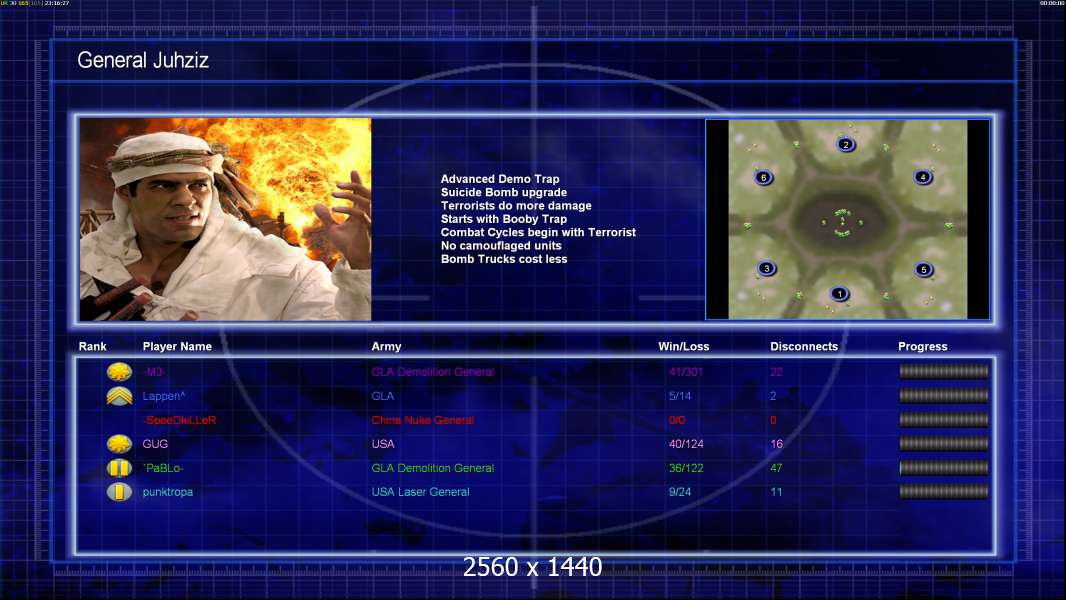This screenshot has height=600, width=1066.
Task: Click the No camouflaged units line
Action: coord(501,246)
